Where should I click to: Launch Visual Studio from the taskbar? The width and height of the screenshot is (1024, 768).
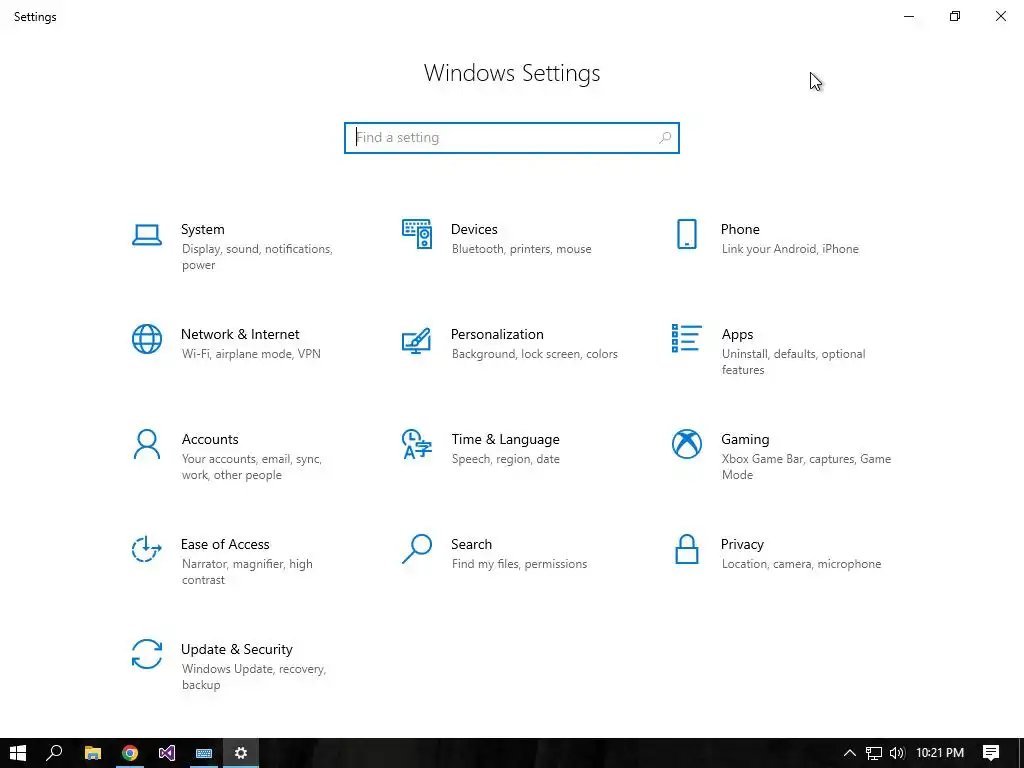167,753
